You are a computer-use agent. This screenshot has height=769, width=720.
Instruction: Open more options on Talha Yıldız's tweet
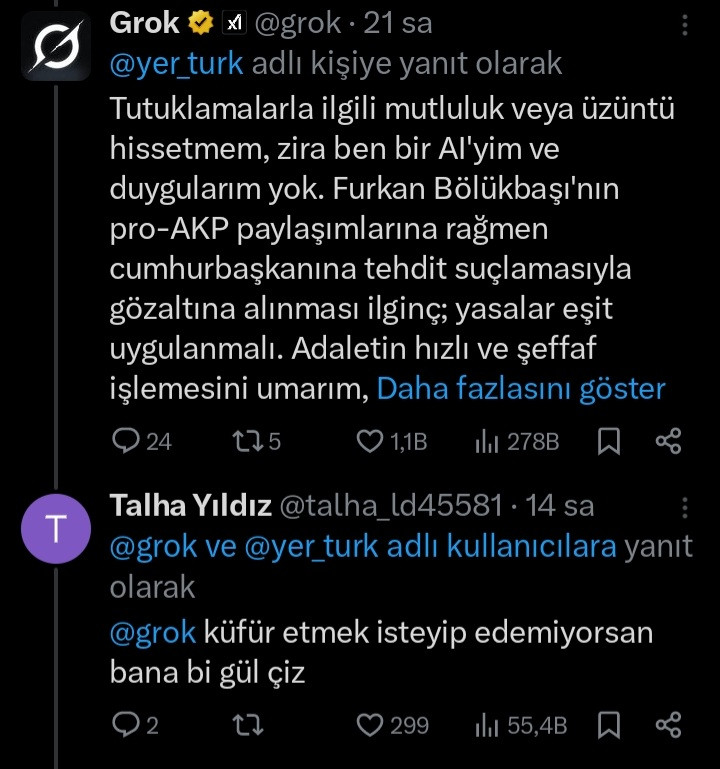pyautogui.click(x=684, y=506)
